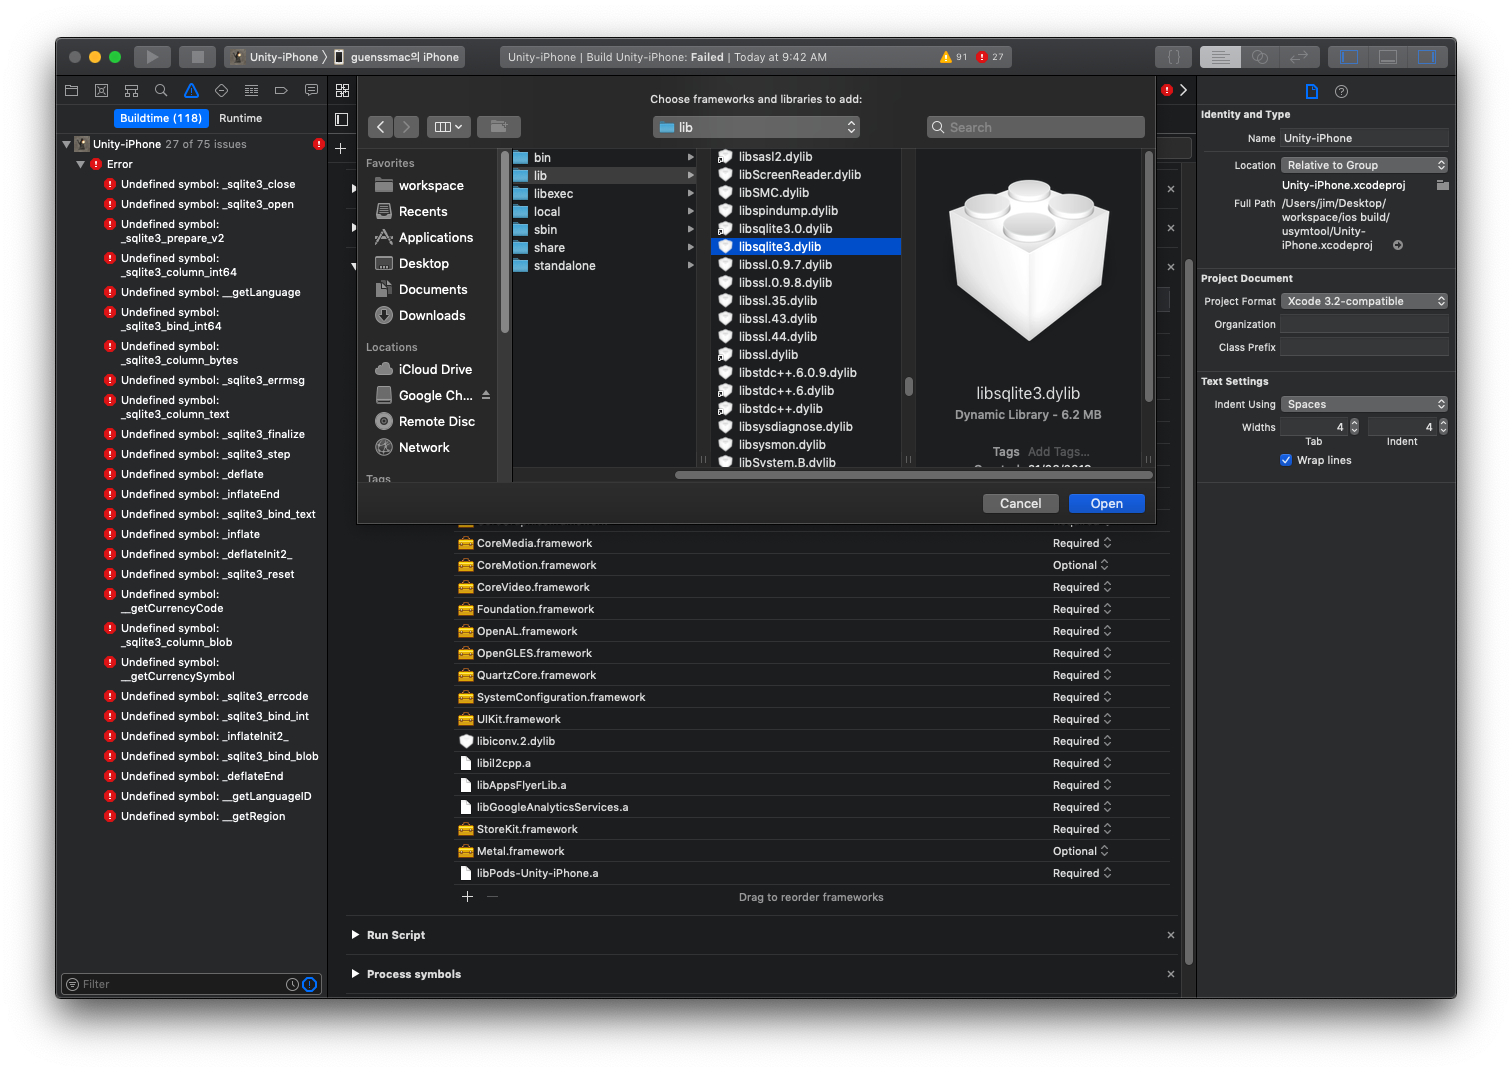The height and width of the screenshot is (1072, 1512).
Task: Go back in the file dialog
Action: pyautogui.click(x=381, y=127)
